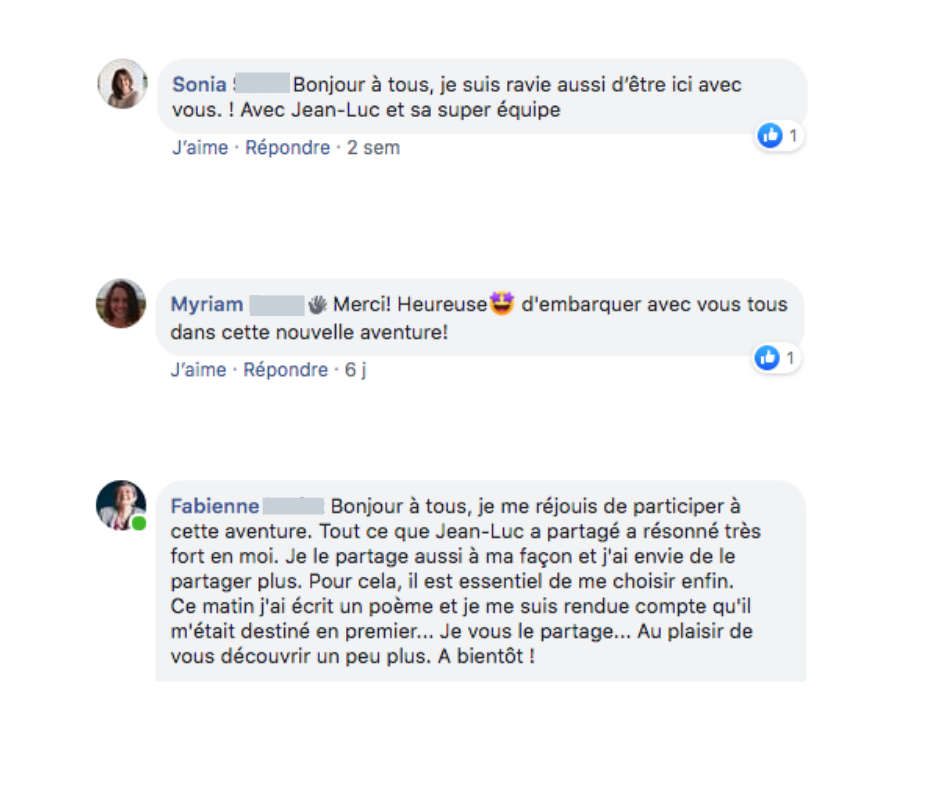Open Fabienne's profile picture
Viewport: 940px width, 788px height.
121,505
